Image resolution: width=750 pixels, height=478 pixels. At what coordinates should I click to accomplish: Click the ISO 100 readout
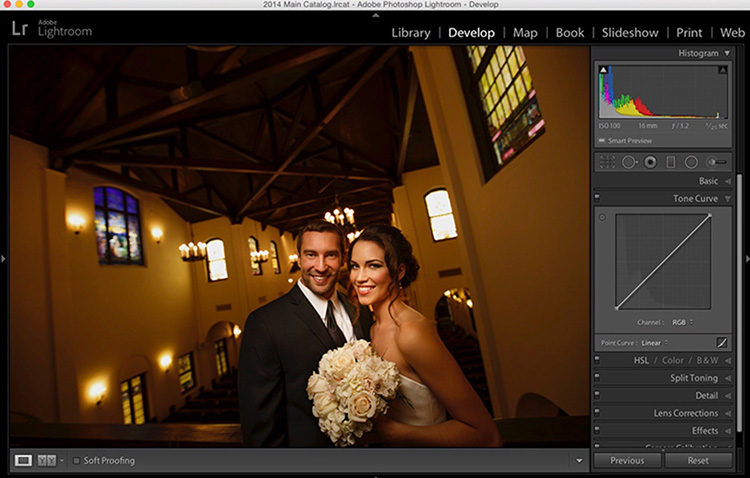point(609,126)
